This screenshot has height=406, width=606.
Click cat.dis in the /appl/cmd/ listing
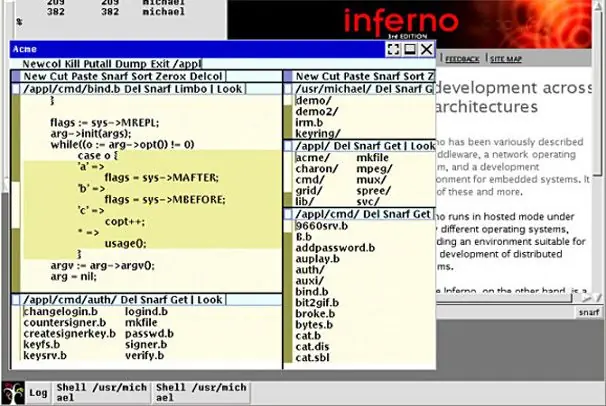pyautogui.click(x=312, y=347)
